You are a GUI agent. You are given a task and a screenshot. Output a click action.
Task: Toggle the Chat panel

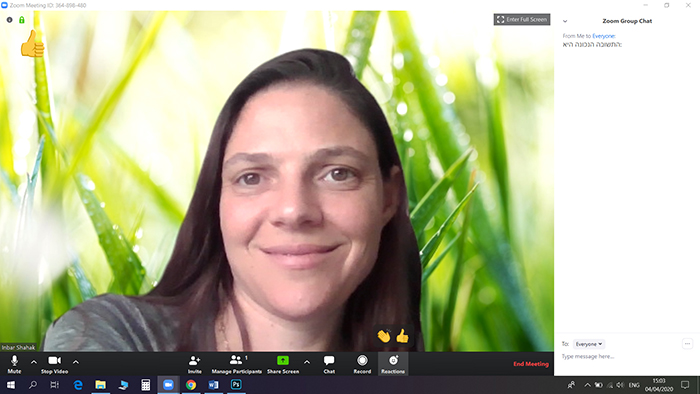[x=329, y=364]
